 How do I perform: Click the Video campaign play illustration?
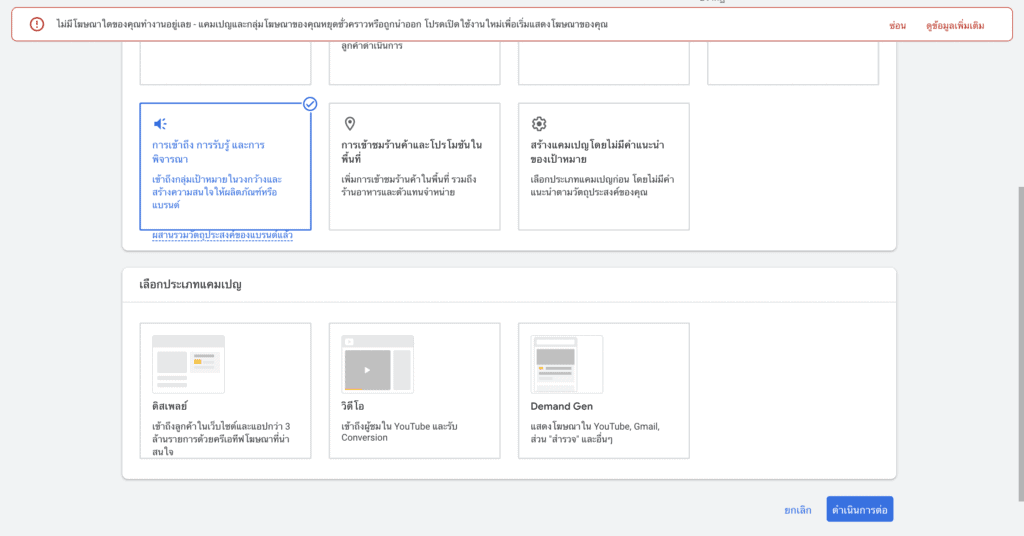pos(377,364)
